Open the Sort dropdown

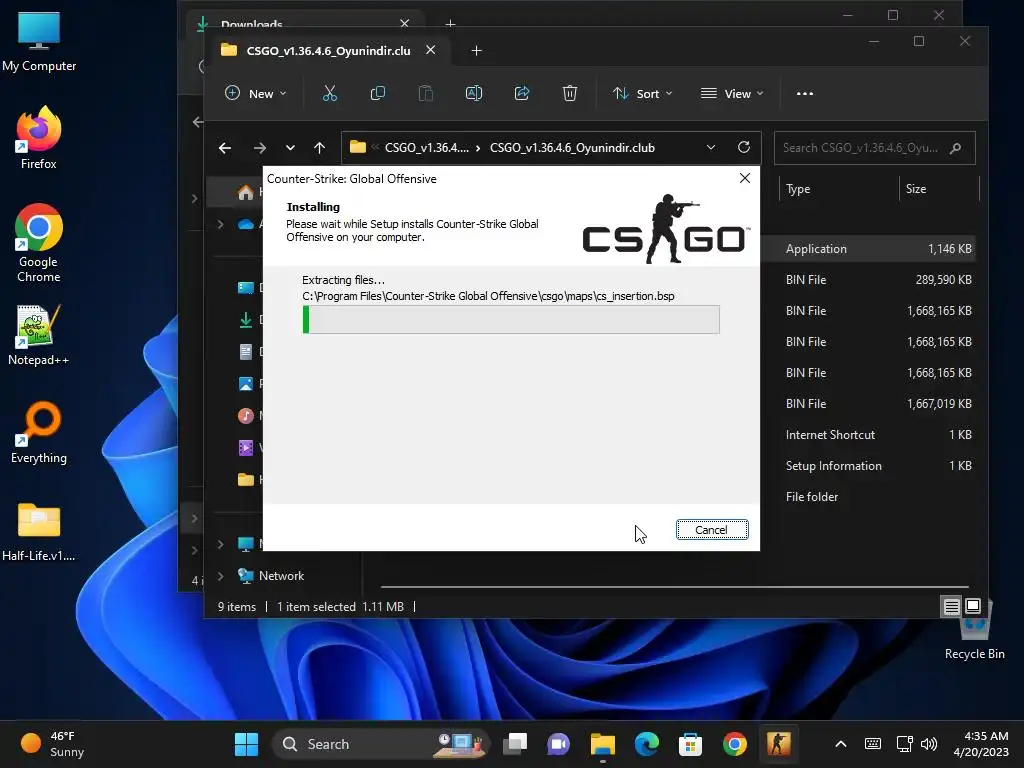(x=643, y=93)
